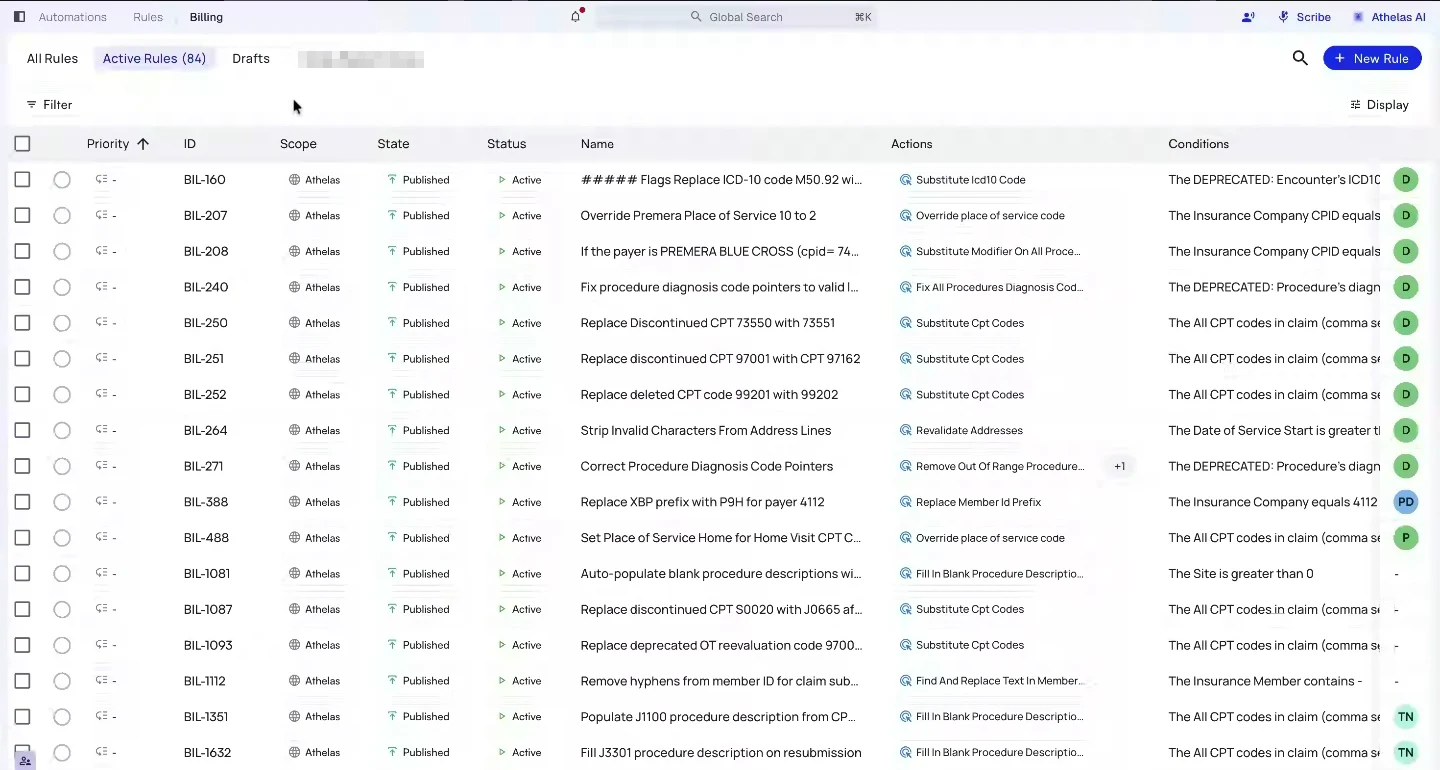Click the ID column header
1440x770 pixels.
(x=190, y=144)
